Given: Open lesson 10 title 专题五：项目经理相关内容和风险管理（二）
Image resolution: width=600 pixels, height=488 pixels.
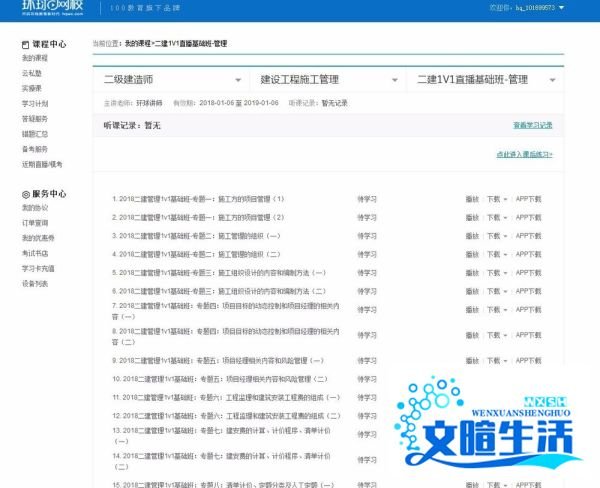Looking at the screenshot, I should click(x=220, y=379).
